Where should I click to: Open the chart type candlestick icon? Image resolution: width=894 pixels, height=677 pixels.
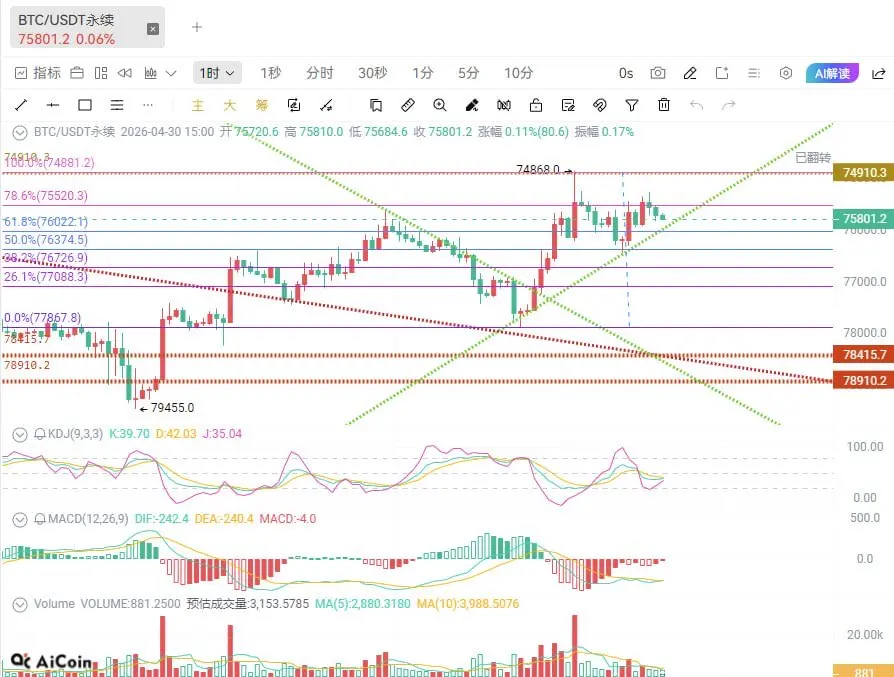tap(151, 73)
